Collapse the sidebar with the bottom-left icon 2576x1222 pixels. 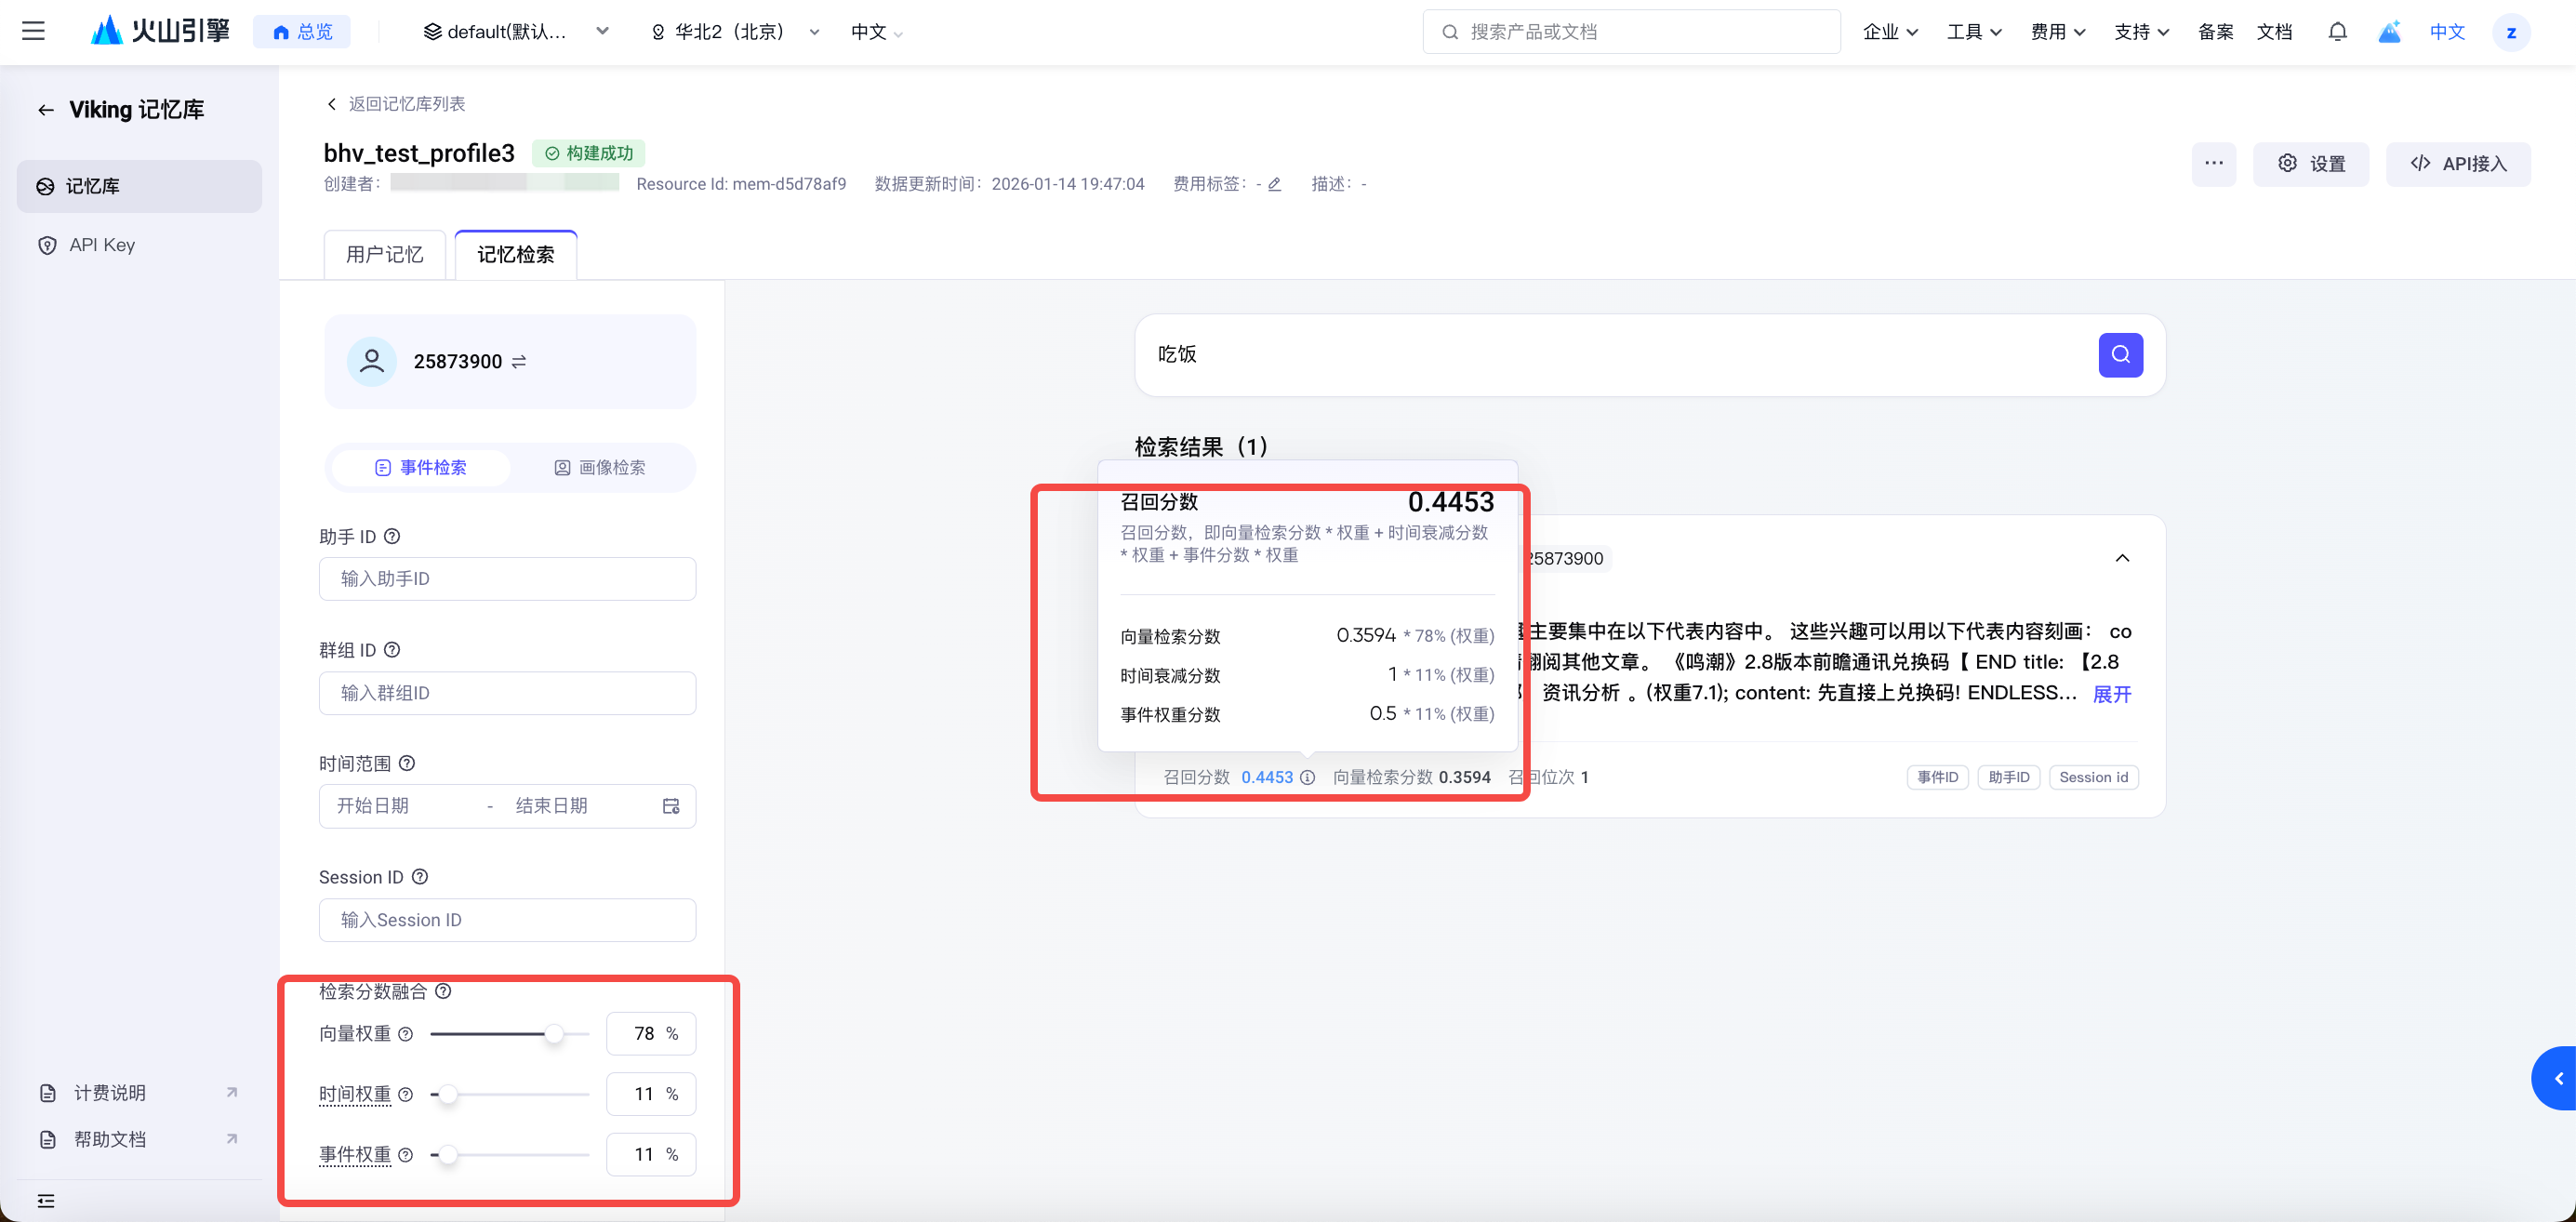[x=46, y=1201]
